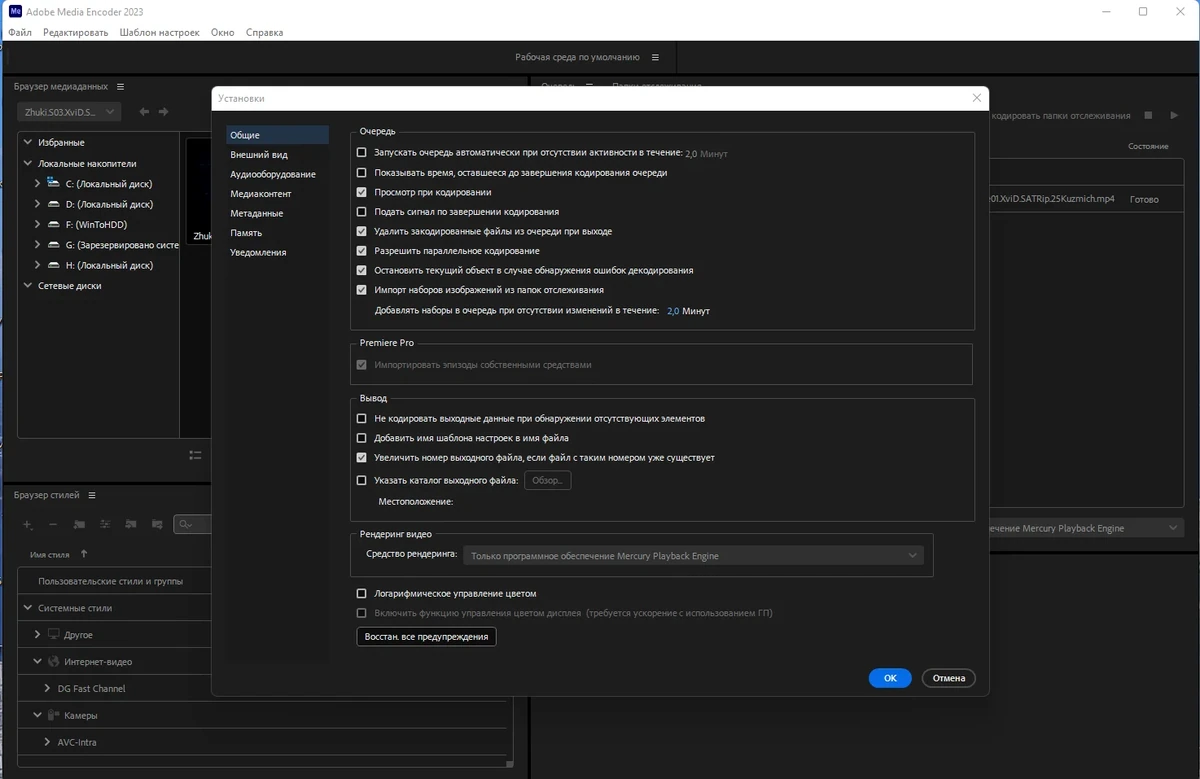Enable Добавить имя шаблона настроек checkbox
1200x779 pixels.
362,438
